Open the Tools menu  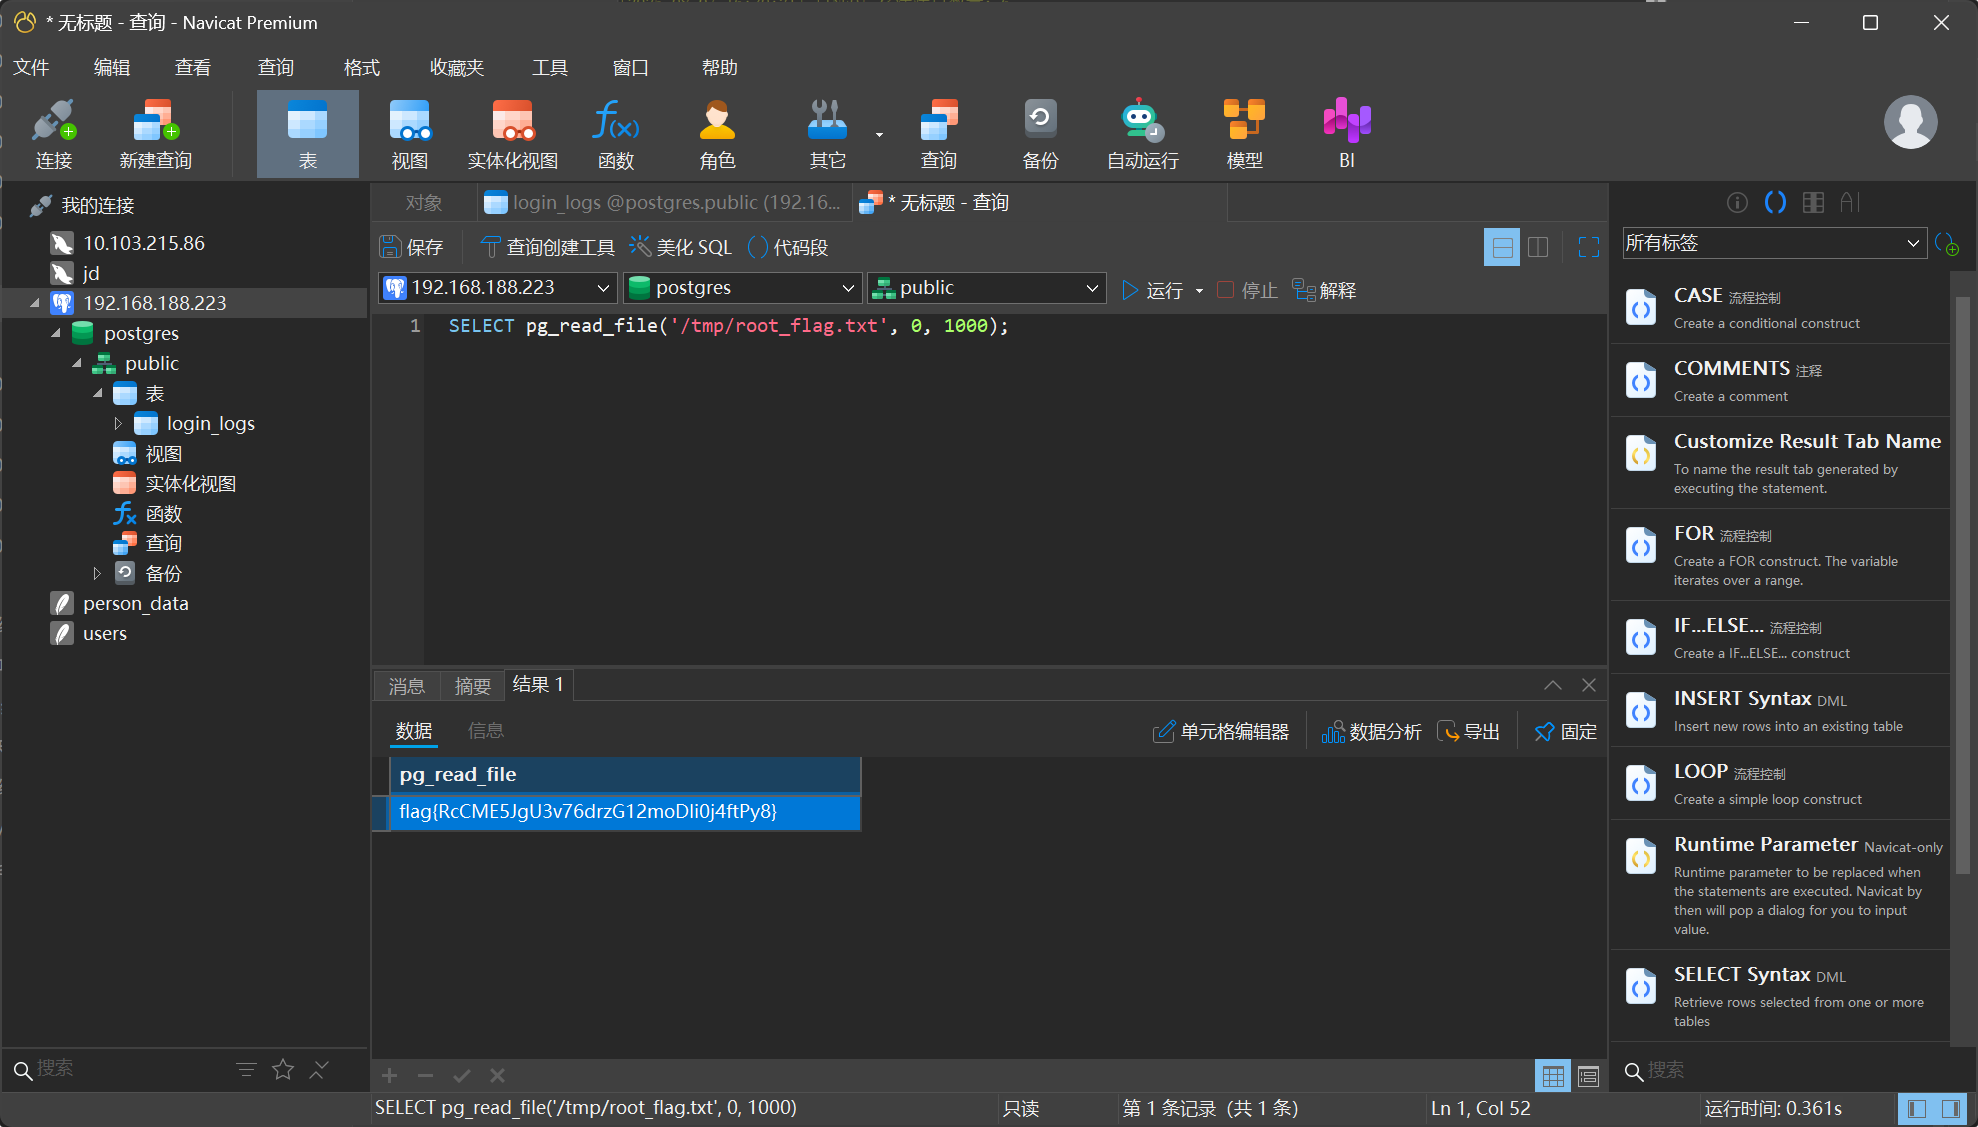(x=549, y=67)
